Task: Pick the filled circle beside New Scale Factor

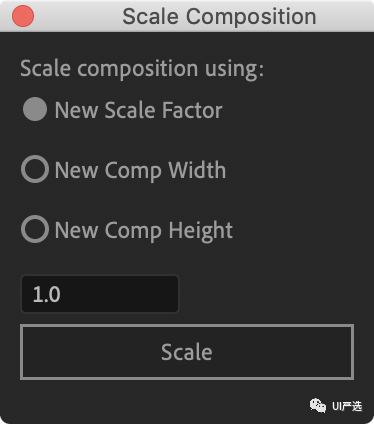Action: [x=35, y=109]
